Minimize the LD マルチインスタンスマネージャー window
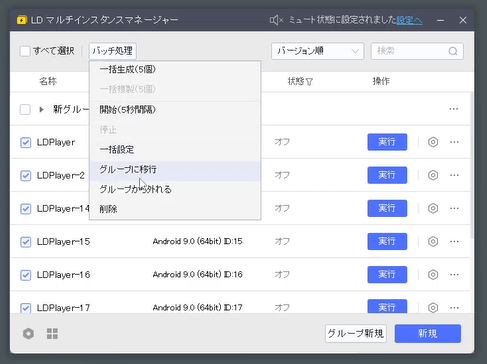The image size is (487, 364). 440,20
